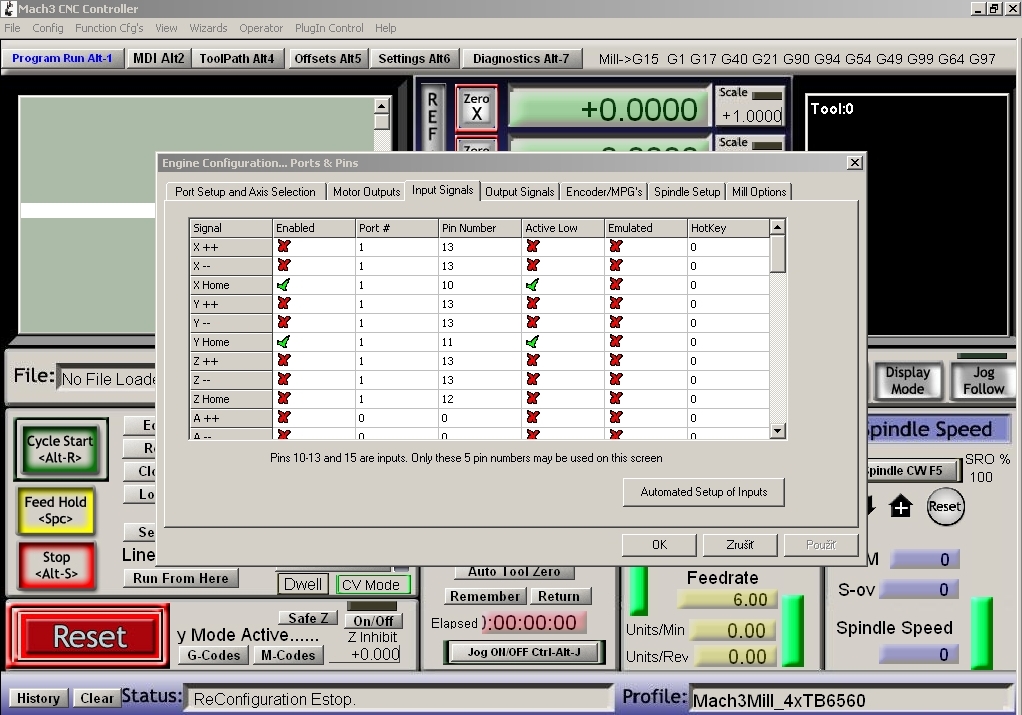
Task: Click the X ++ Enabled red cross
Action: tap(284, 247)
